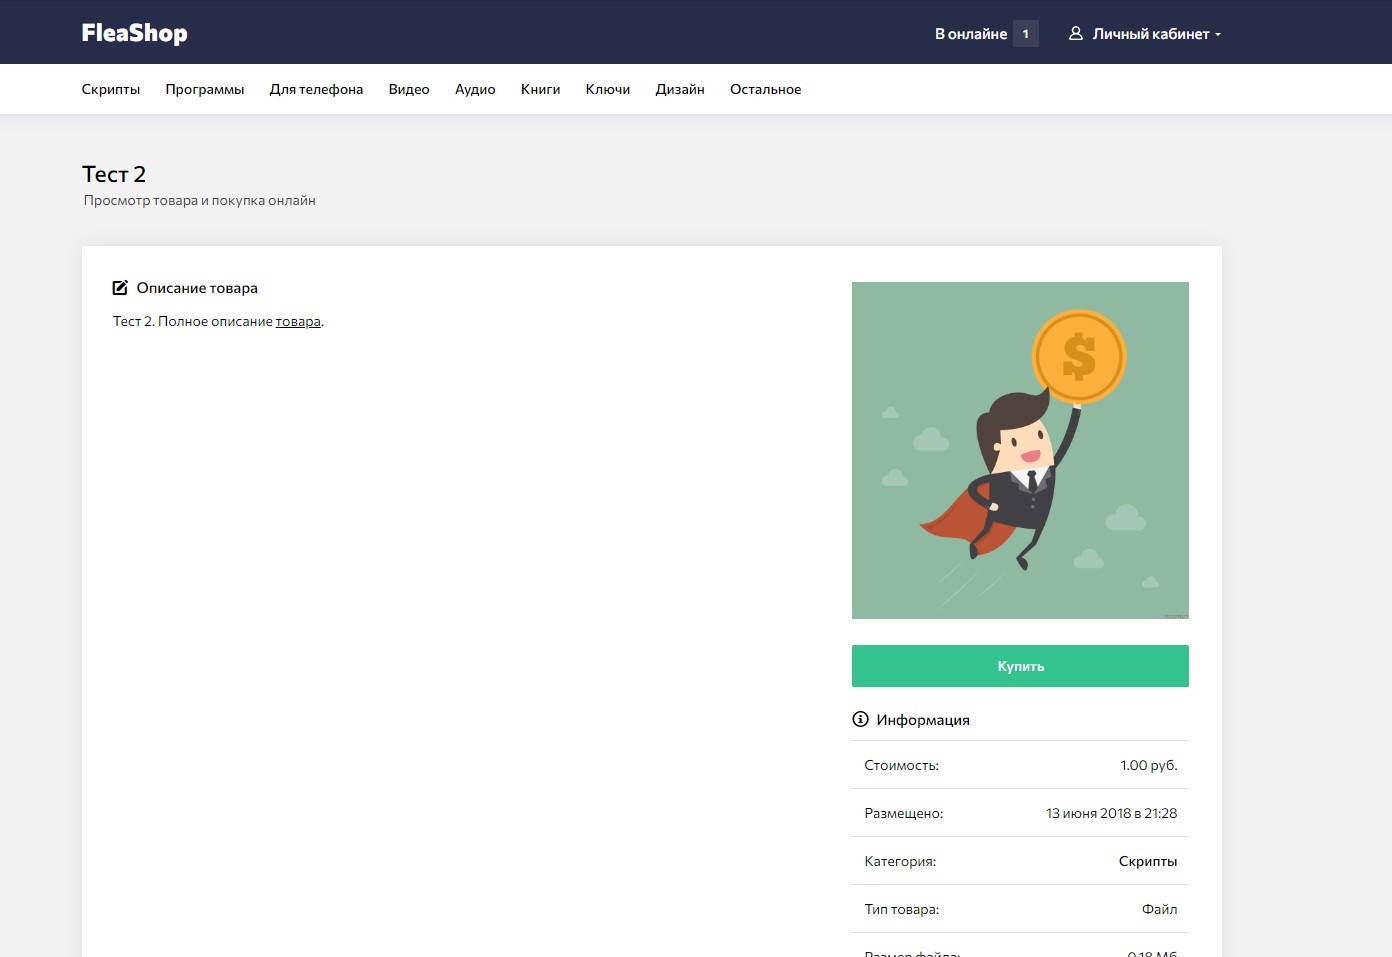
Task: Go to the Дизайн section
Action: pyautogui.click(x=680, y=89)
